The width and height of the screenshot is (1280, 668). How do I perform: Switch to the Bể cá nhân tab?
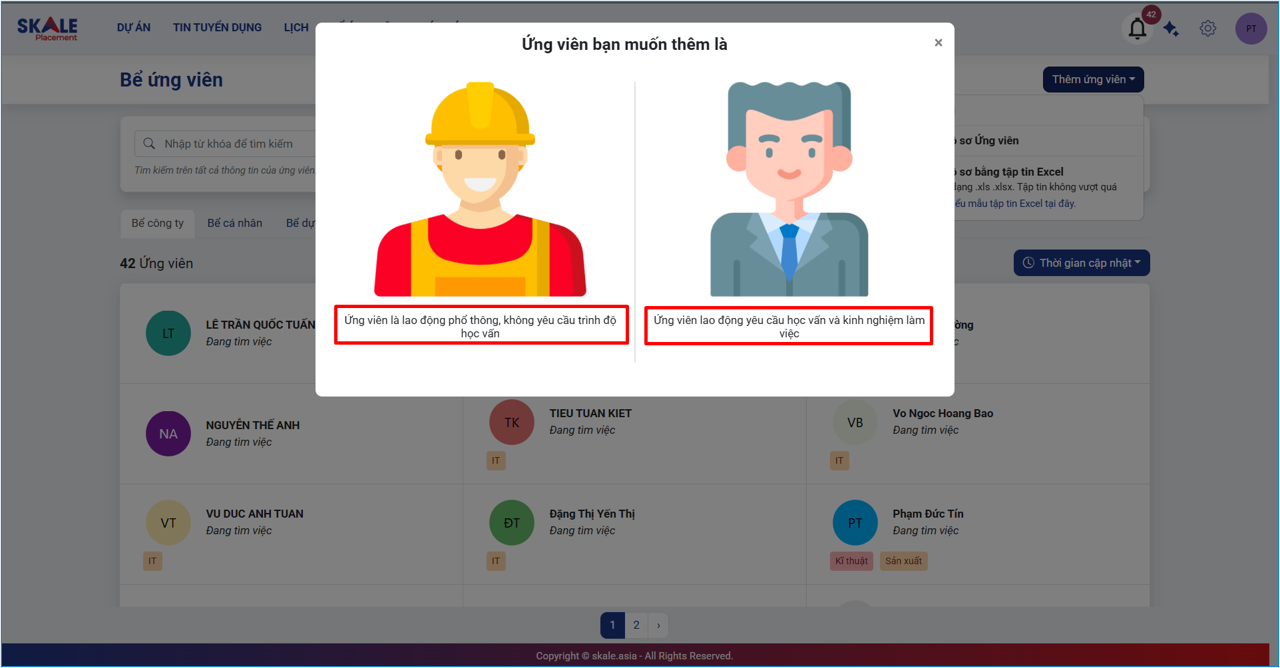(235, 223)
